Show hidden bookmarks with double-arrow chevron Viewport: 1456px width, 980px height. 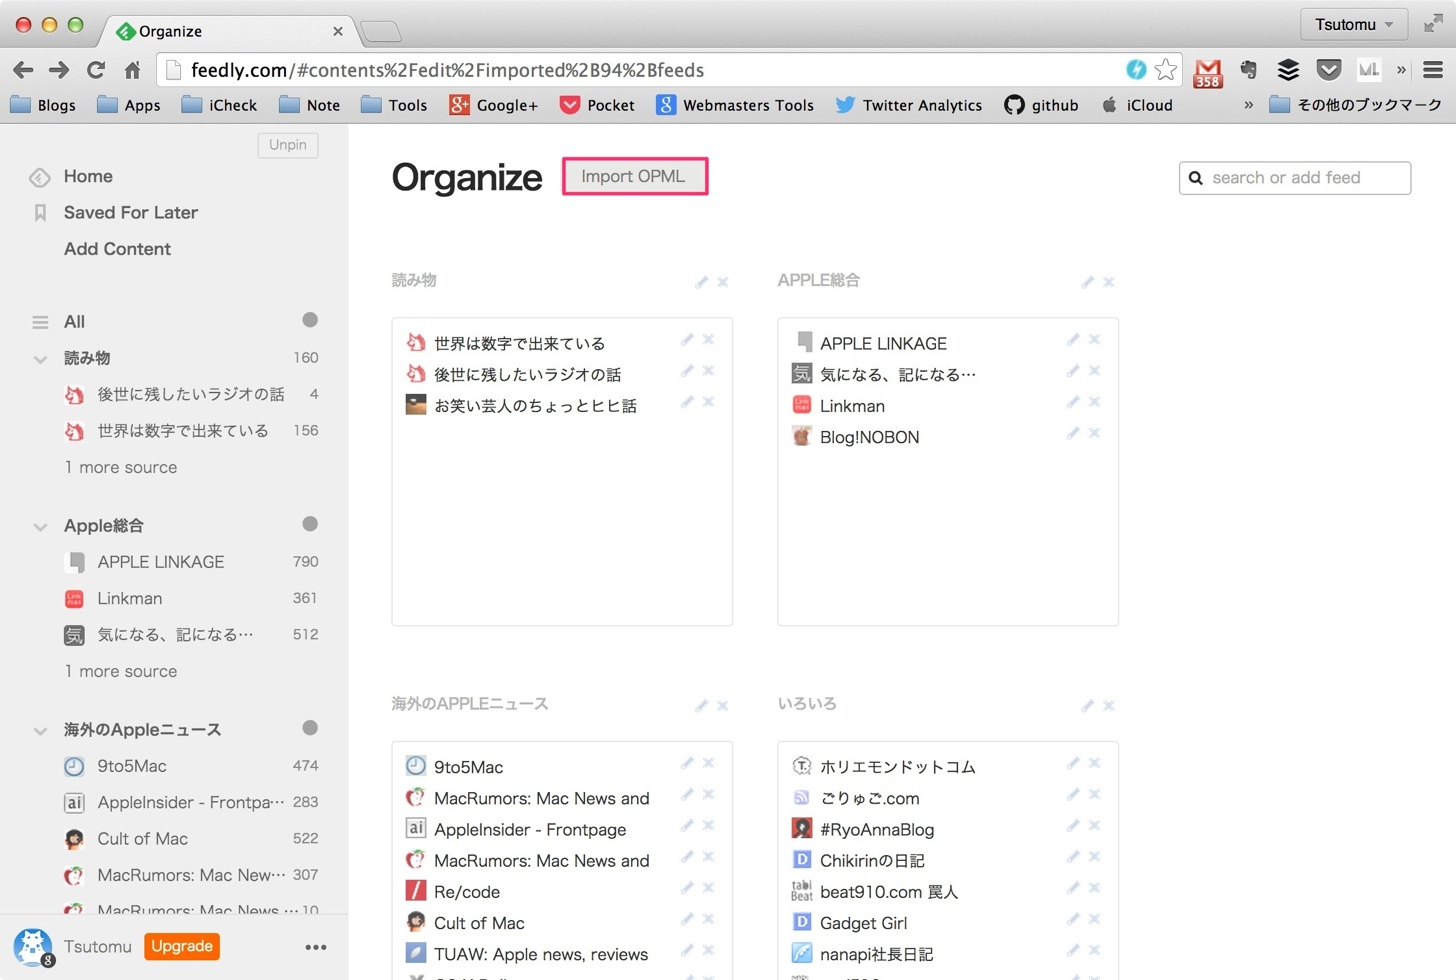click(x=1248, y=105)
